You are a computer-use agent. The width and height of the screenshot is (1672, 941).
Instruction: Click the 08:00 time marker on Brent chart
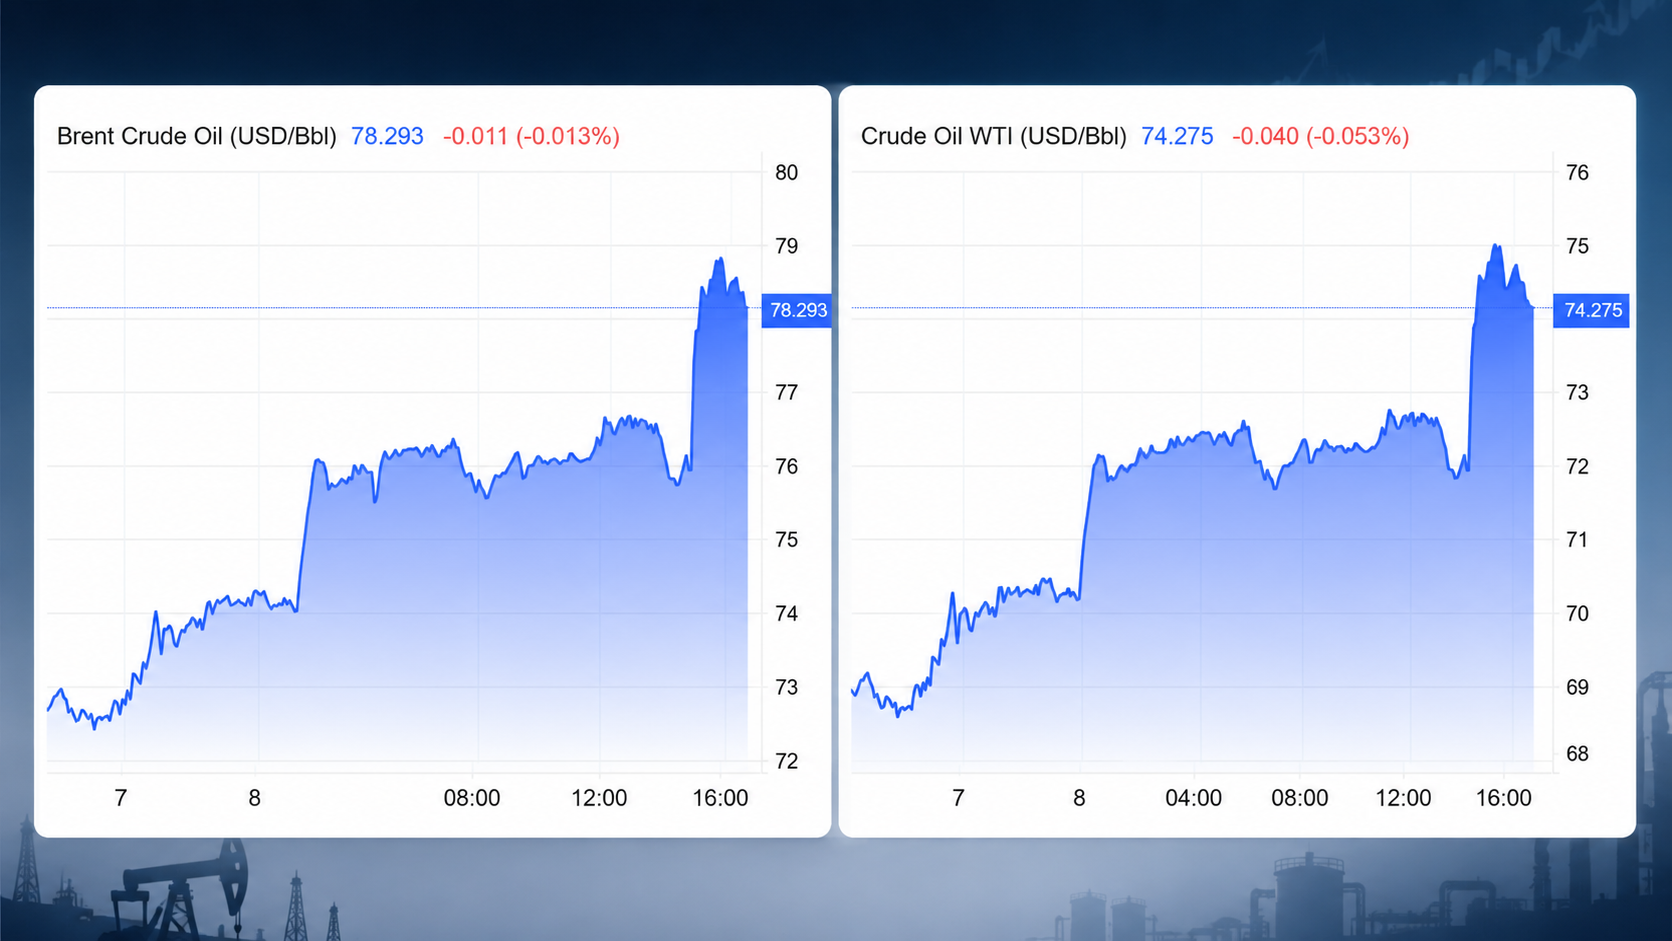pyautogui.click(x=472, y=798)
